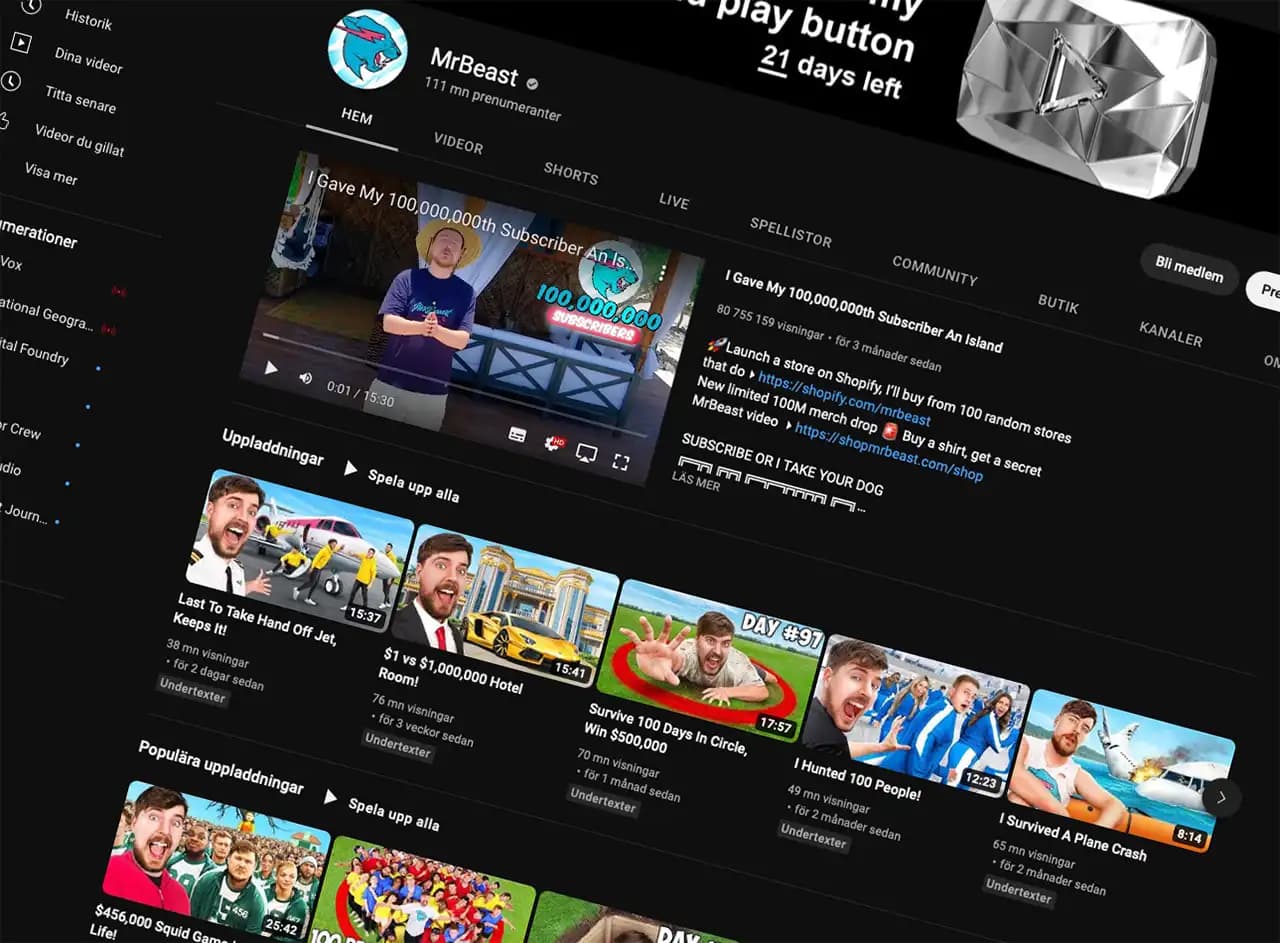The height and width of the screenshot is (943, 1280).
Task: Click the Bli medlem button
Action: click(1189, 268)
